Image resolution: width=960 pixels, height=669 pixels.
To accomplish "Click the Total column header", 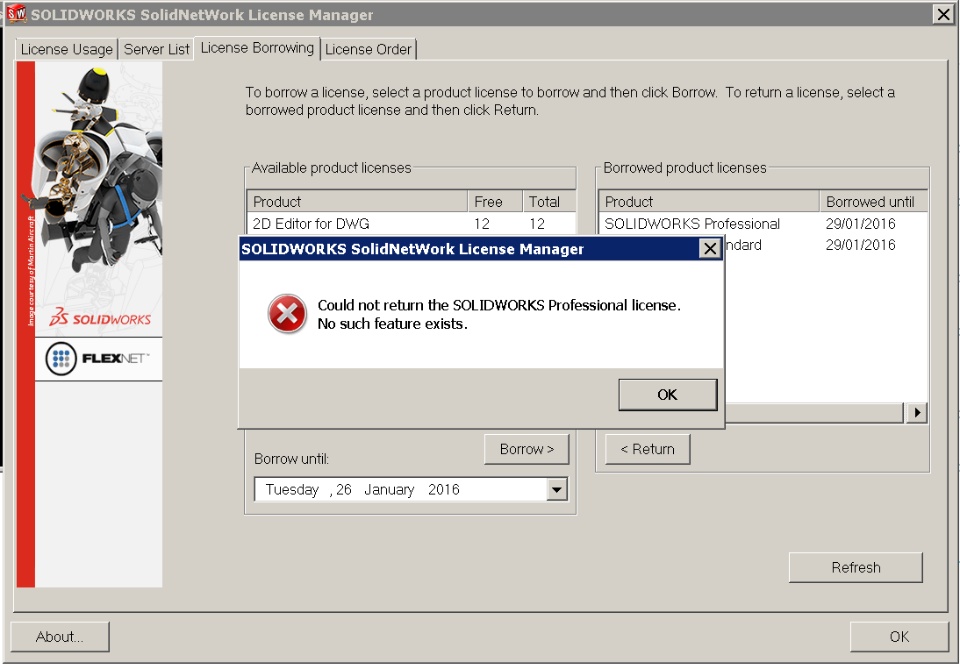I will (549, 201).
